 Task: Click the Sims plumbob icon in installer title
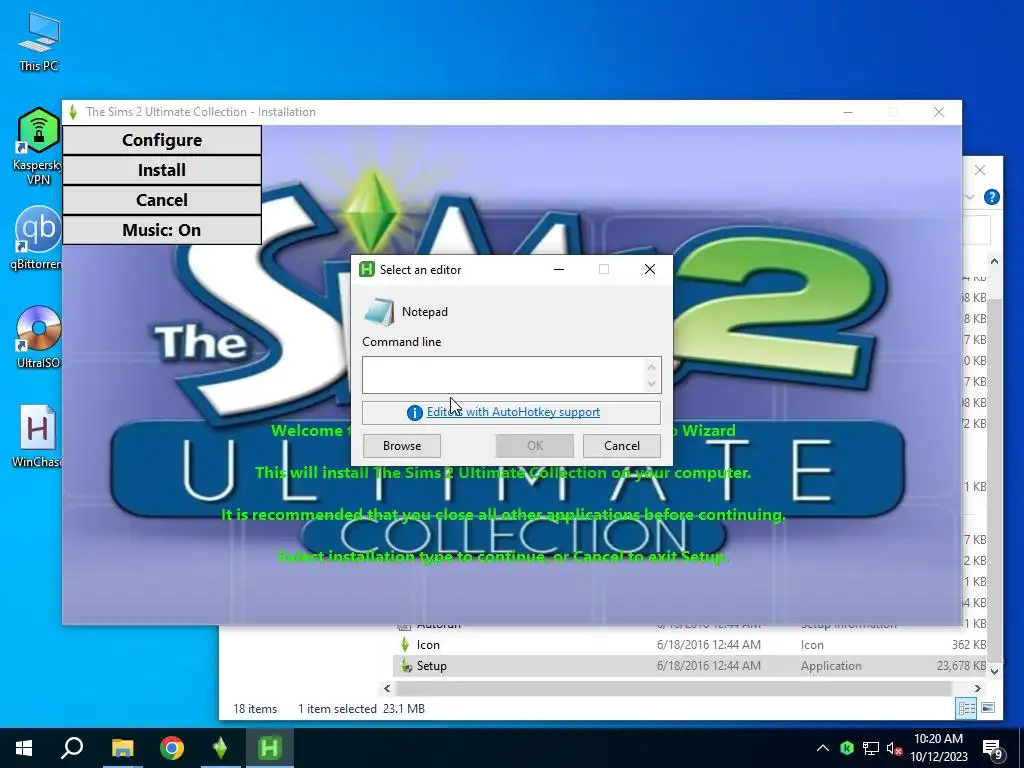pyautogui.click(x=73, y=112)
